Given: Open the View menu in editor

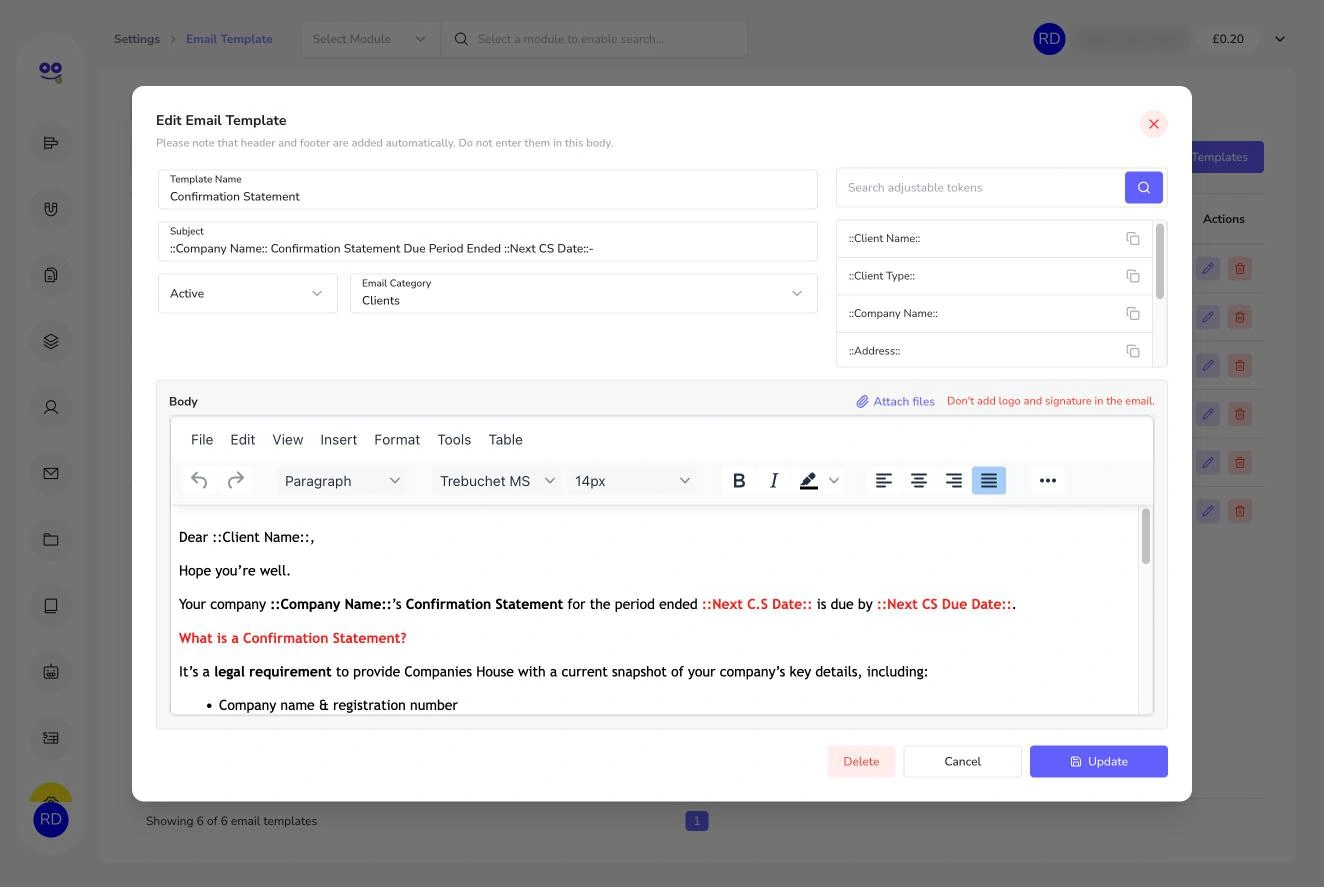Looking at the screenshot, I should click(288, 440).
